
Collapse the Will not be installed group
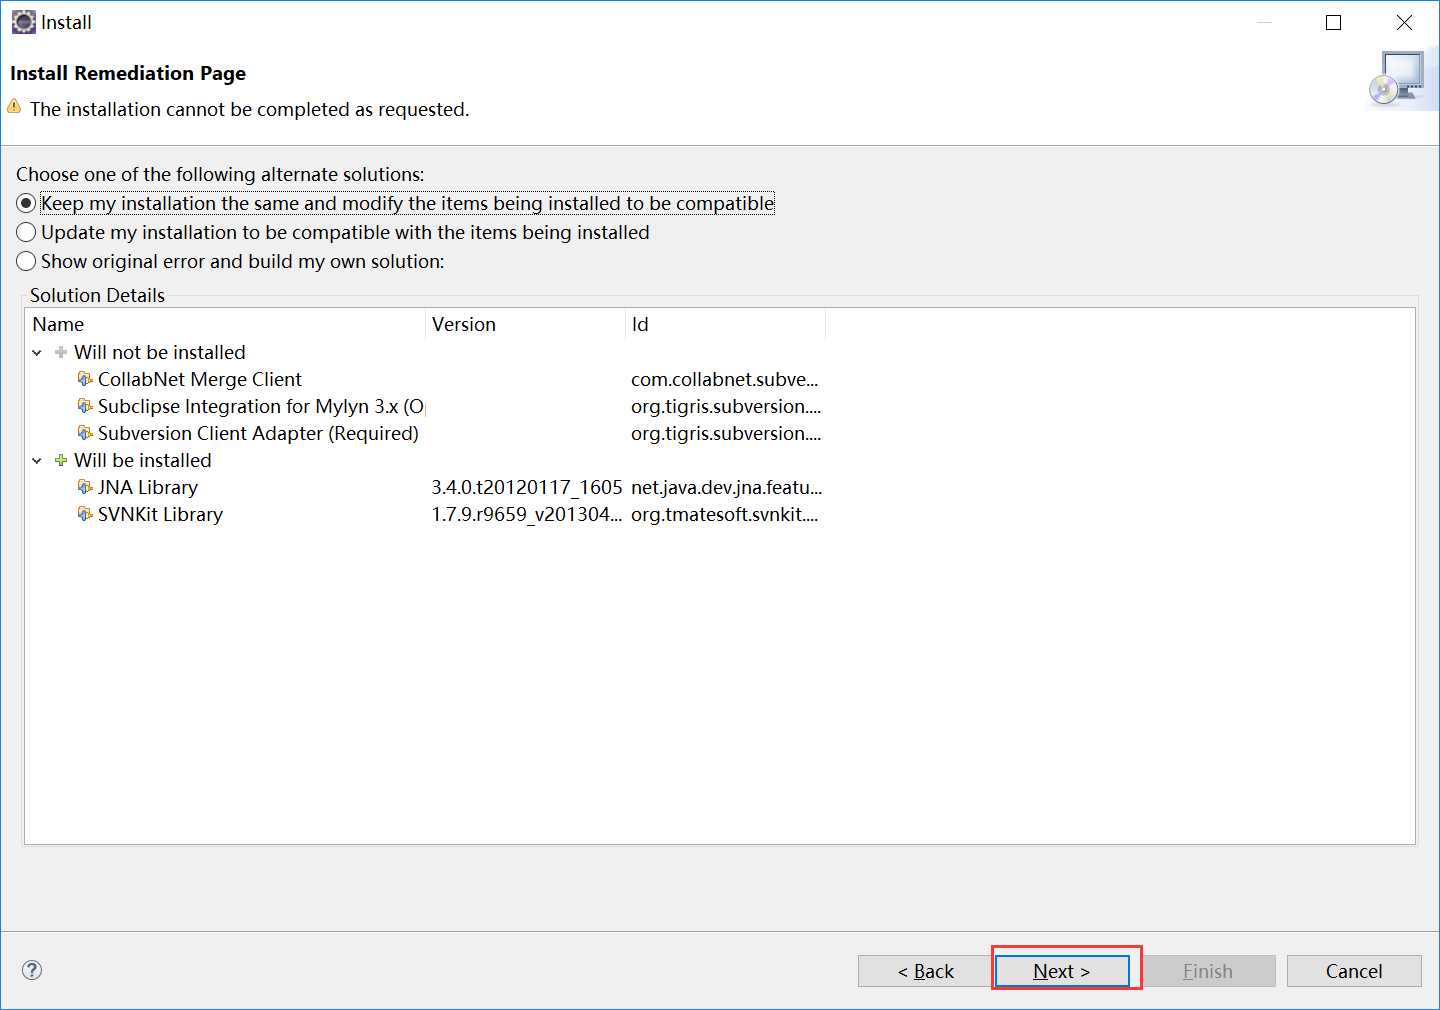(37, 352)
